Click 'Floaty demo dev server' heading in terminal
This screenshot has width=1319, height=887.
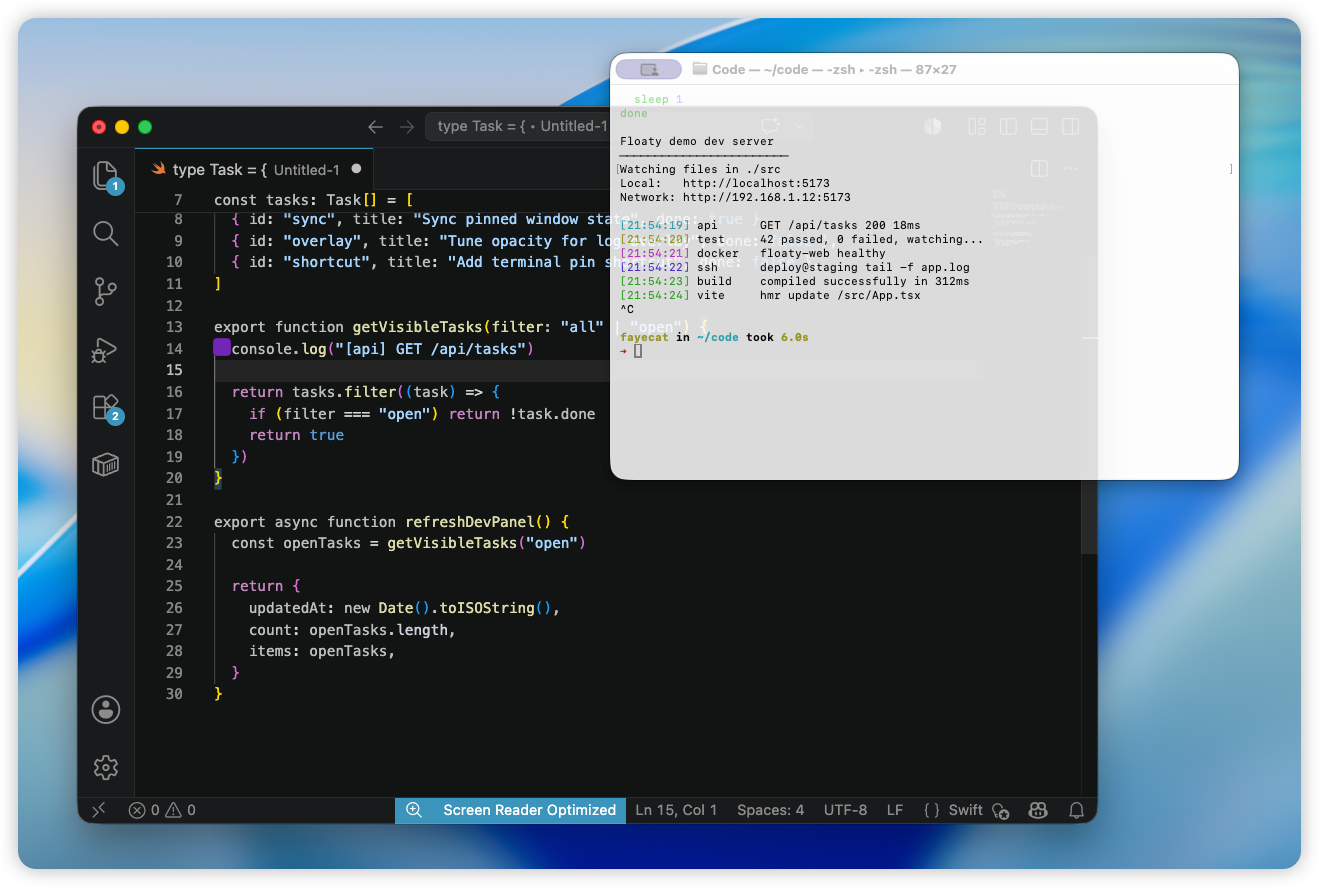(x=696, y=141)
